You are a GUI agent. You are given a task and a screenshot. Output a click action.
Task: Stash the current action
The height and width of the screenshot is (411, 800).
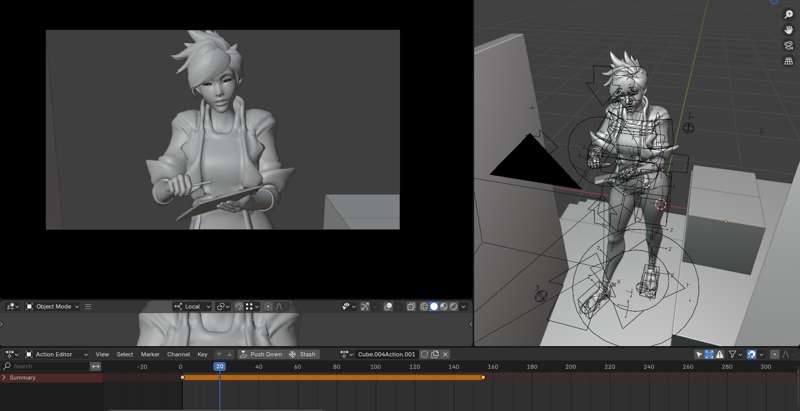pos(303,354)
